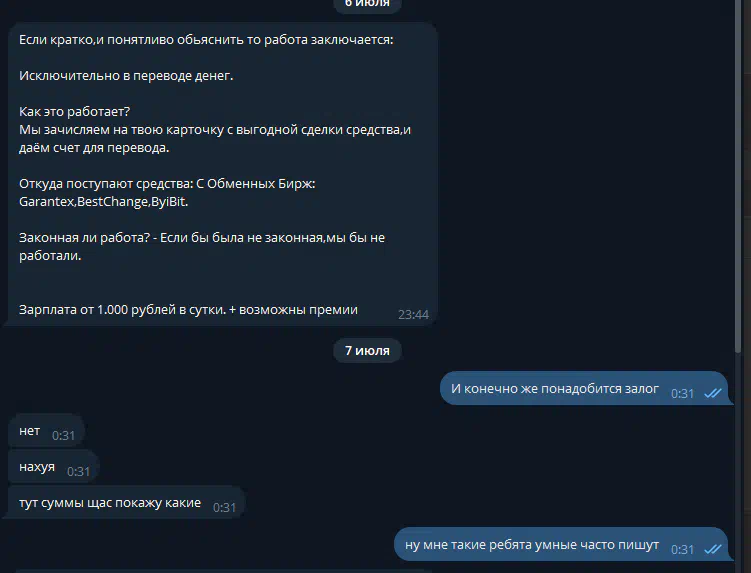751x573 pixels.
Task: Click the partially visible '6 июля' date badge
Action: coord(367,5)
